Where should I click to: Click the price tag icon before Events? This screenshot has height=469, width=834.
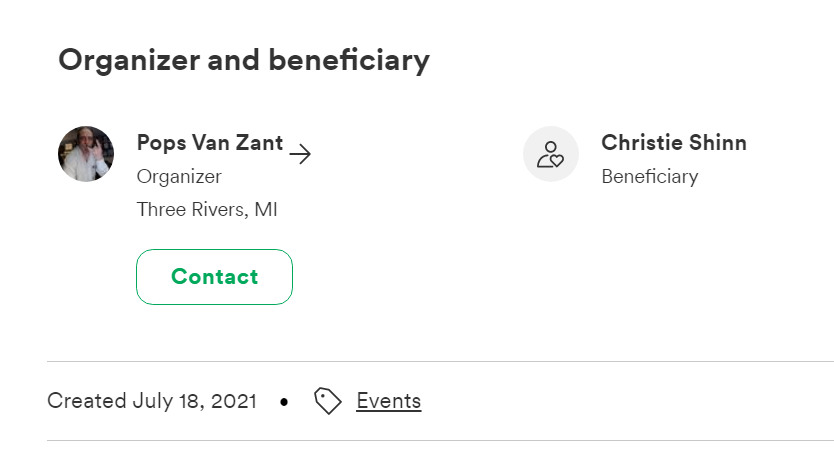coord(328,401)
